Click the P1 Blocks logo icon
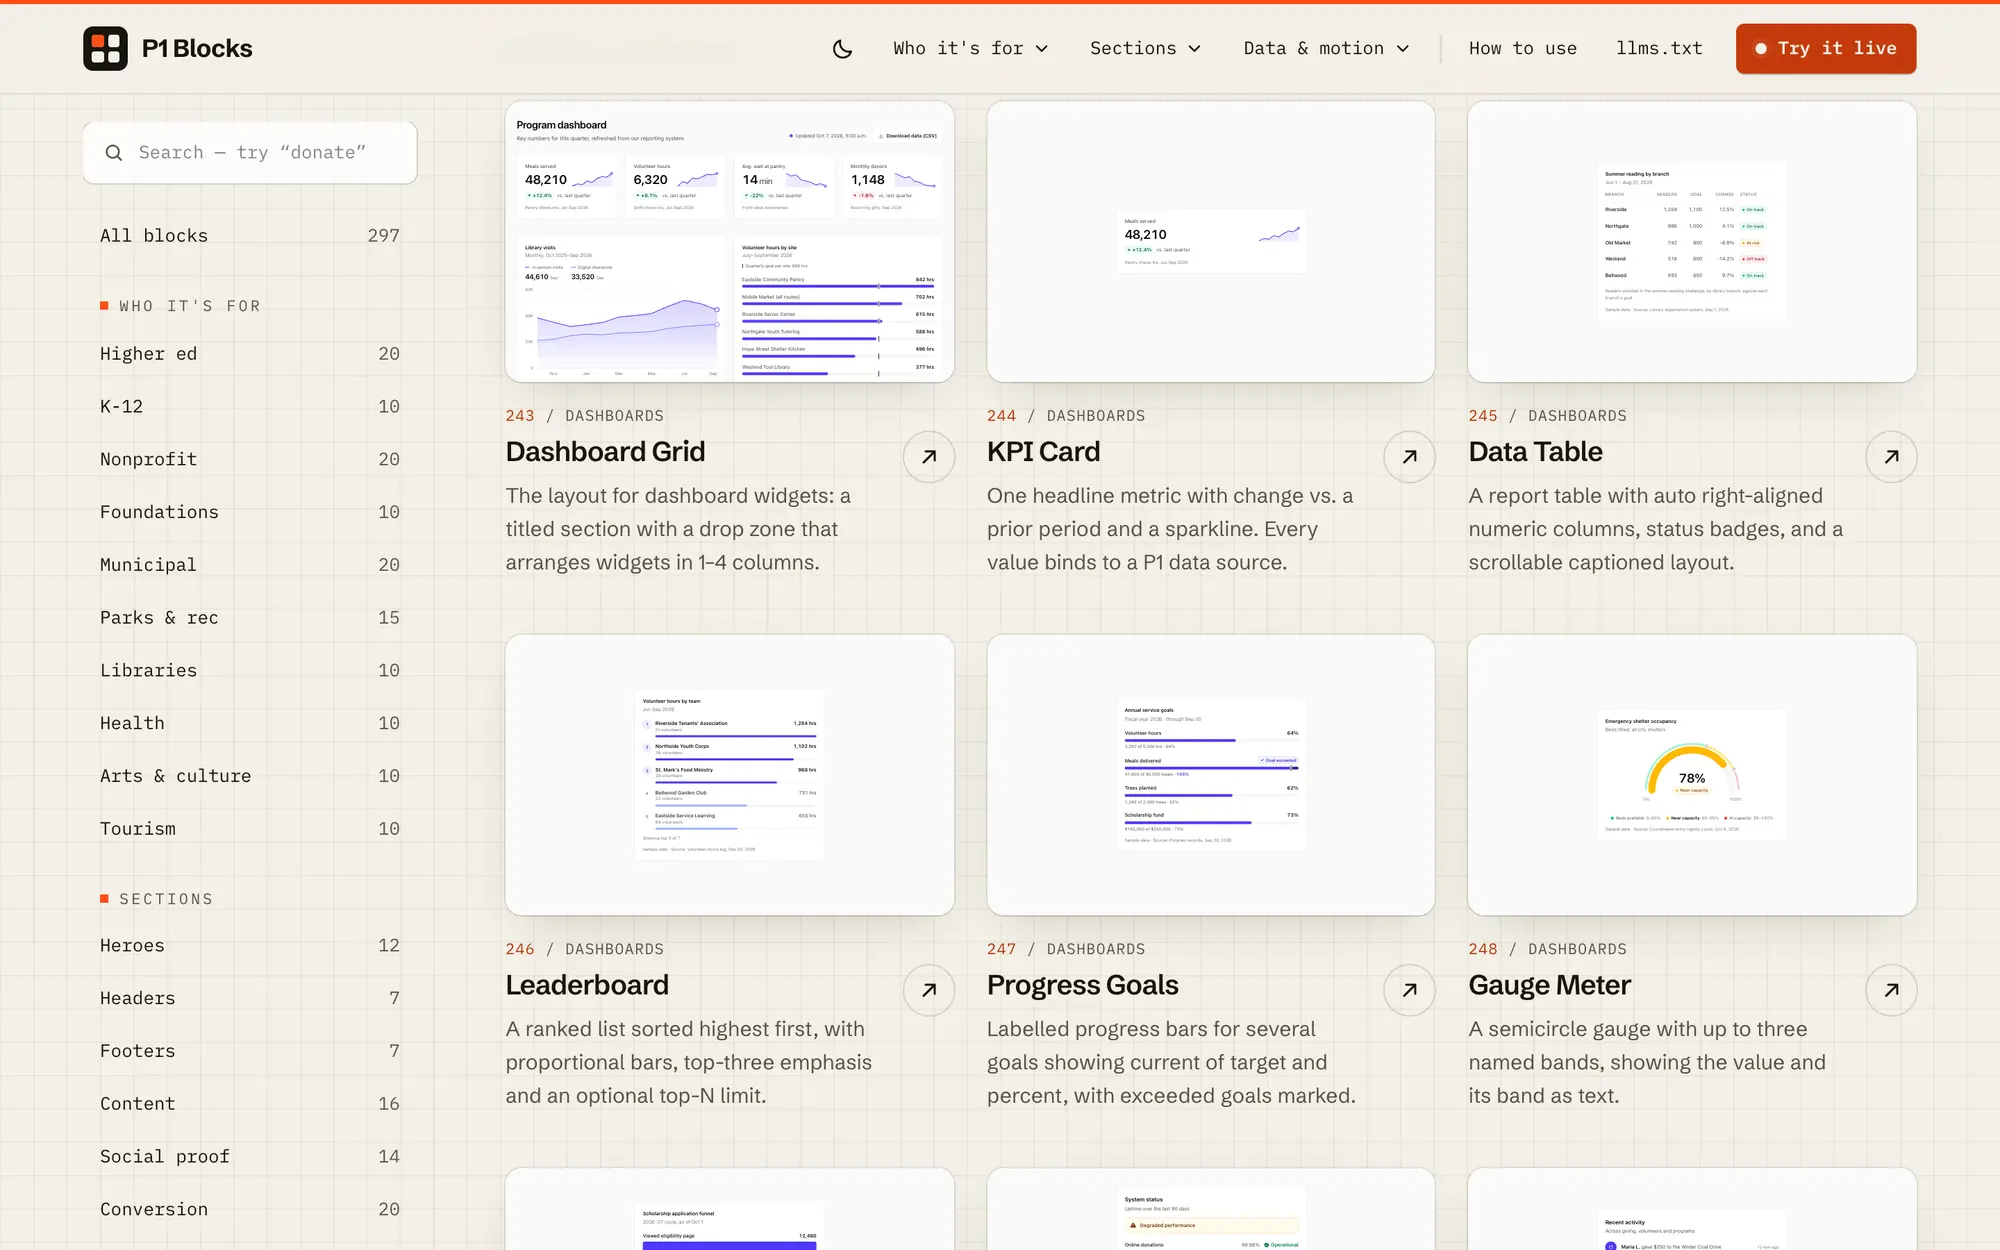Screen dimensions: 2000x1250 (105, 48)
